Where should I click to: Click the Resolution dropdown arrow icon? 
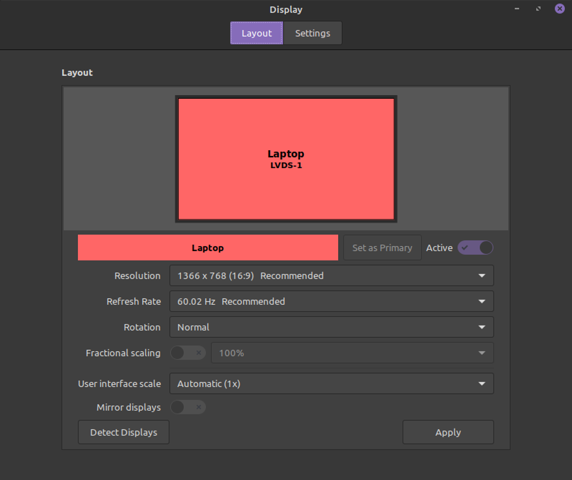(482, 276)
